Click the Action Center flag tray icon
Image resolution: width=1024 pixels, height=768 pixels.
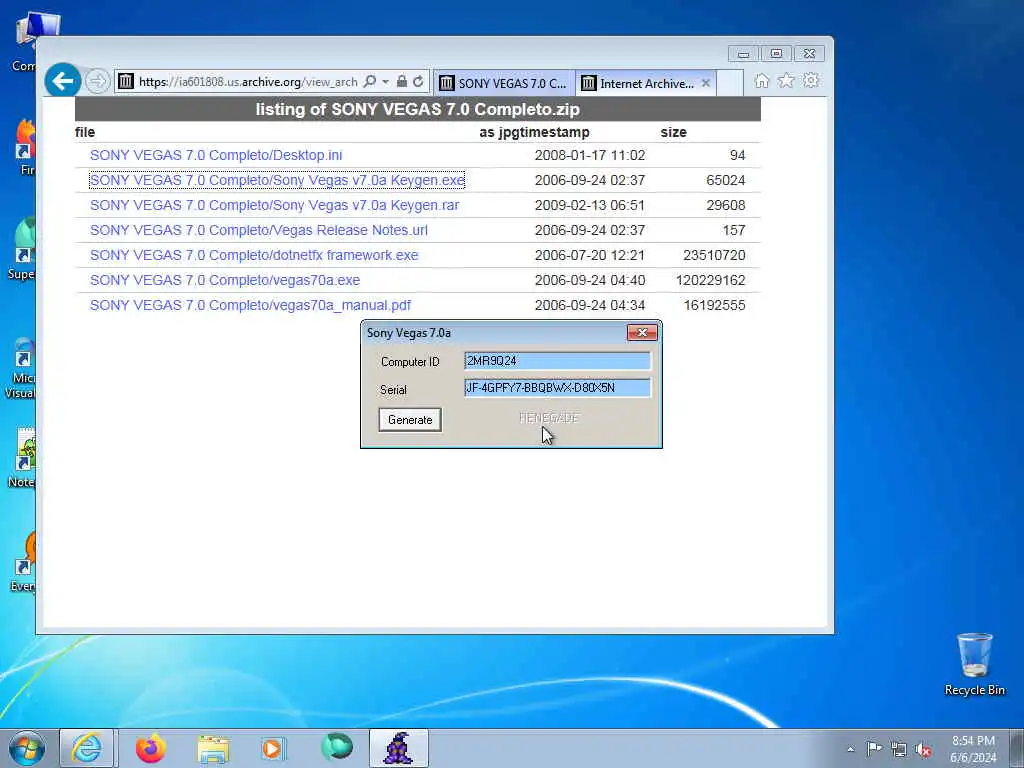click(874, 748)
